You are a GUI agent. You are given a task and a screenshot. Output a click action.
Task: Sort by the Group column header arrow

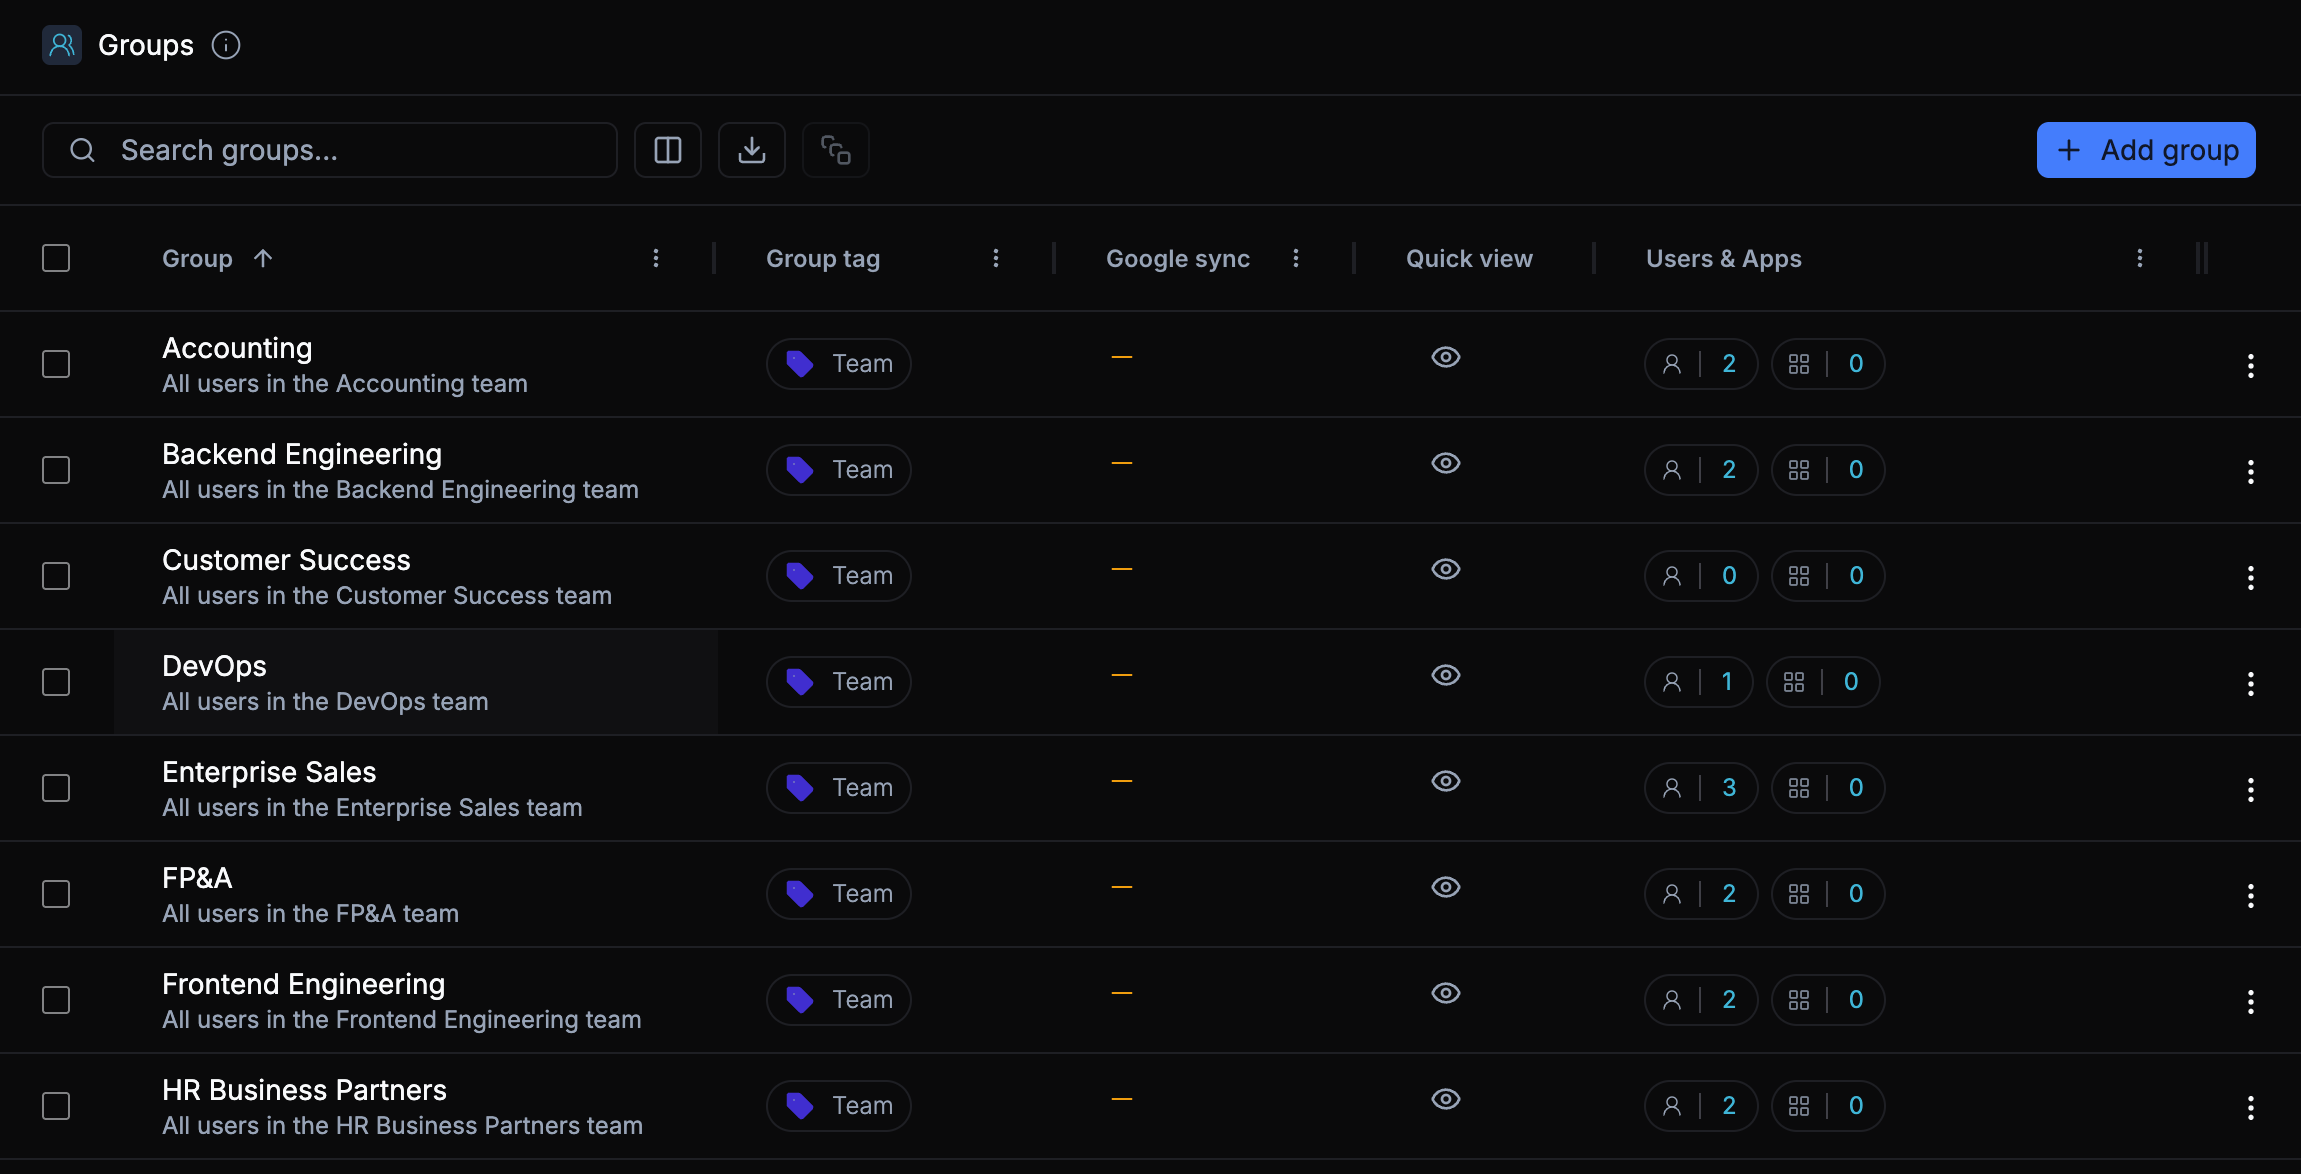[x=262, y=258]
